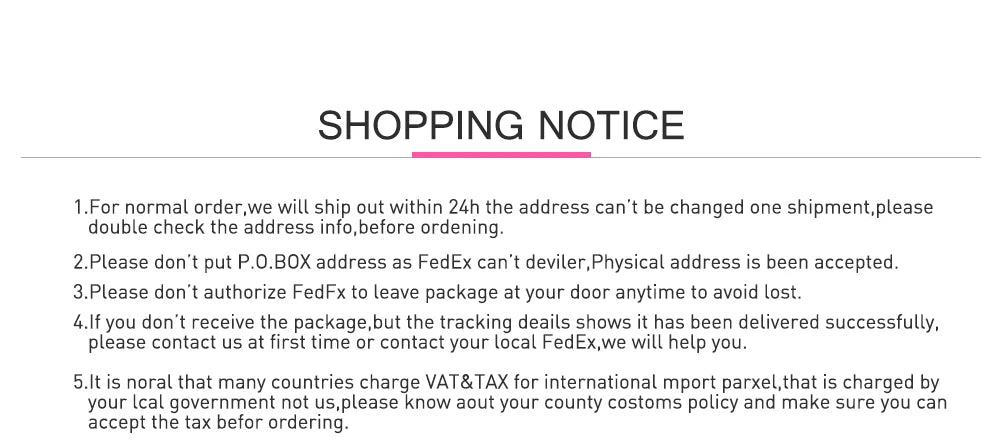The height and width of the screenshot is (444, 1000).
Task: Click notice item 3 about authorizing FedFx
Action: point(437,293)
